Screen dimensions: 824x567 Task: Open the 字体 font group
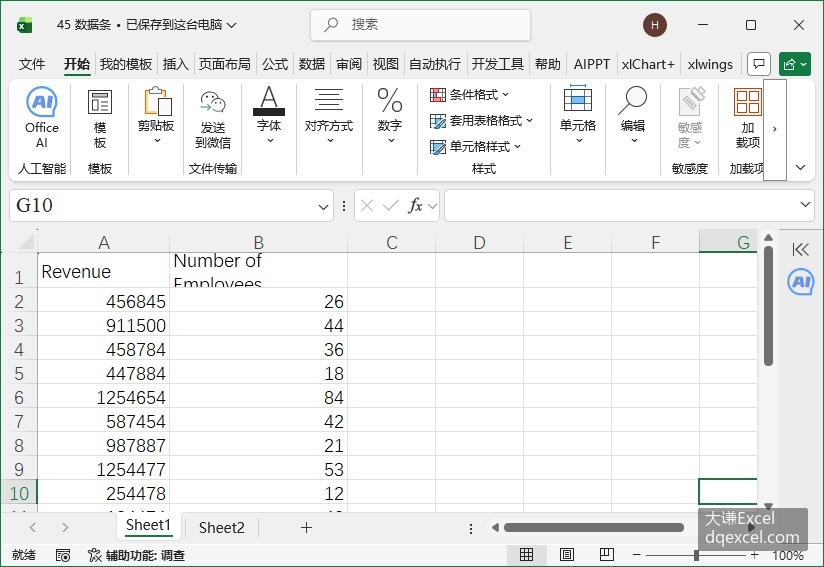point(269,115)
